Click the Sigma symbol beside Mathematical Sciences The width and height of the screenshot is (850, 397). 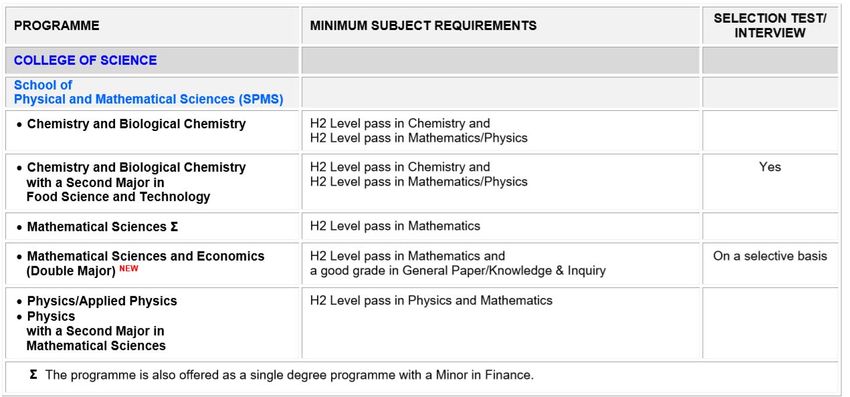[x=174, y=227]
